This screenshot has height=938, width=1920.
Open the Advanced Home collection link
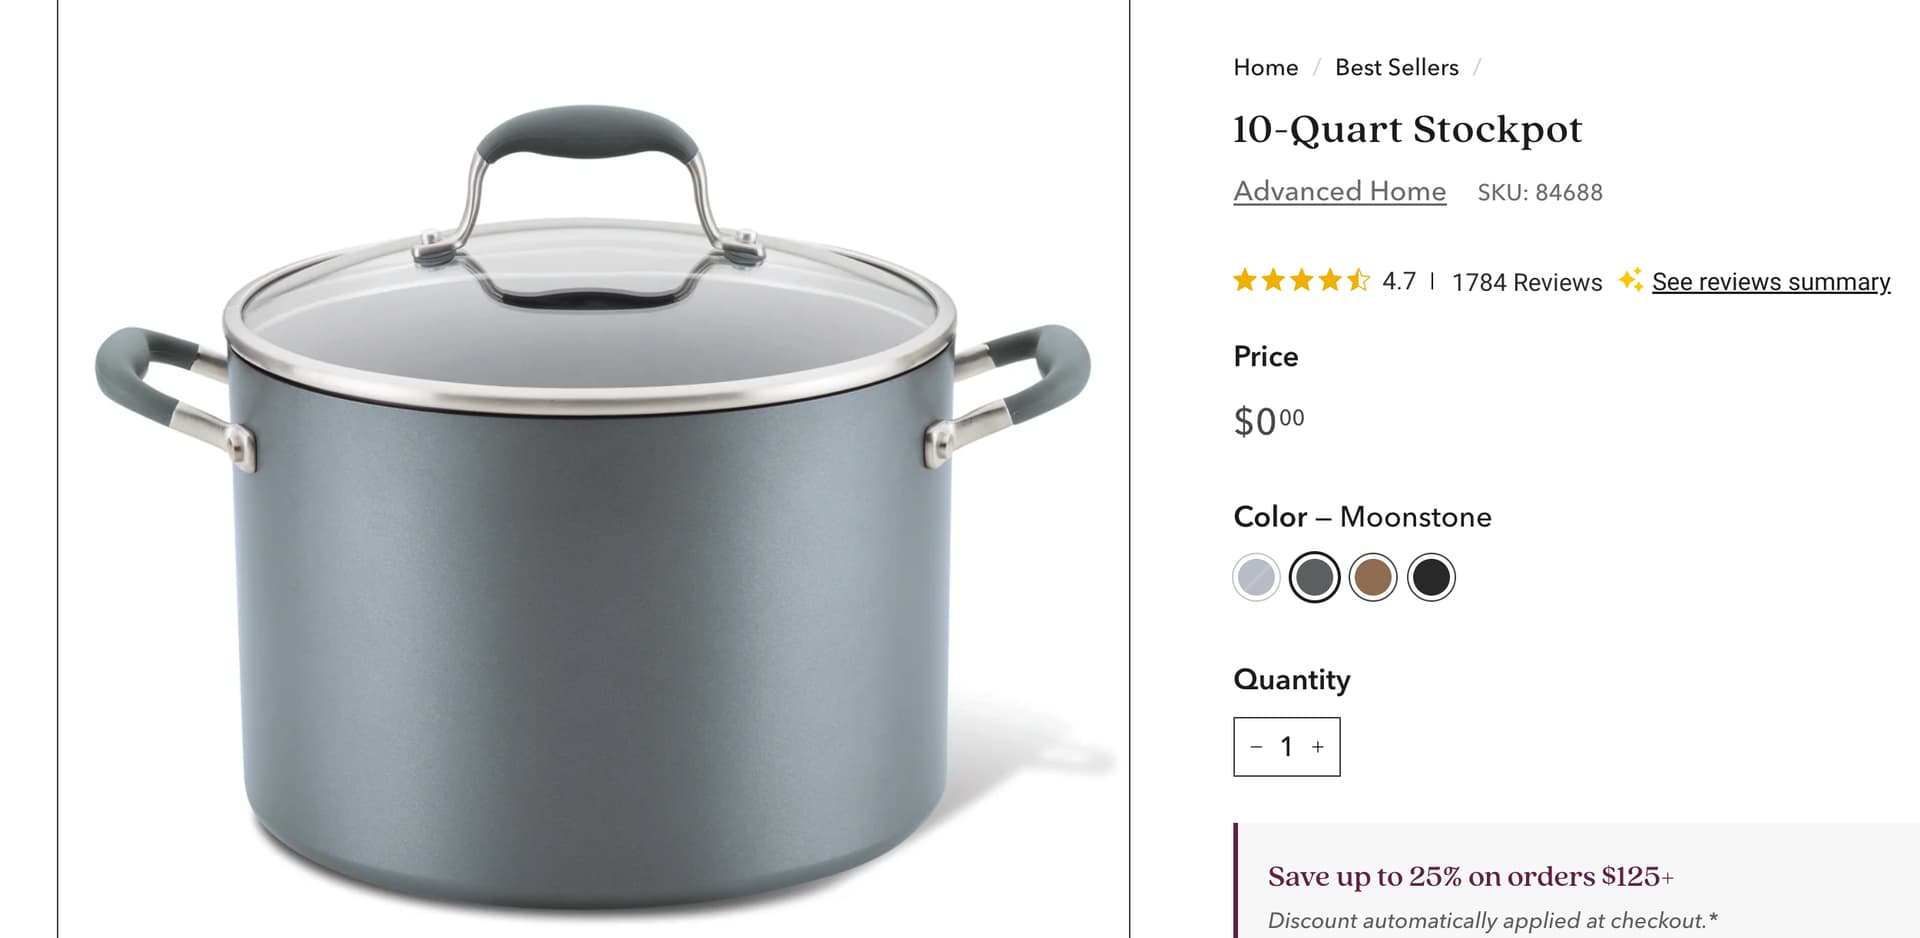(1339, 191)
